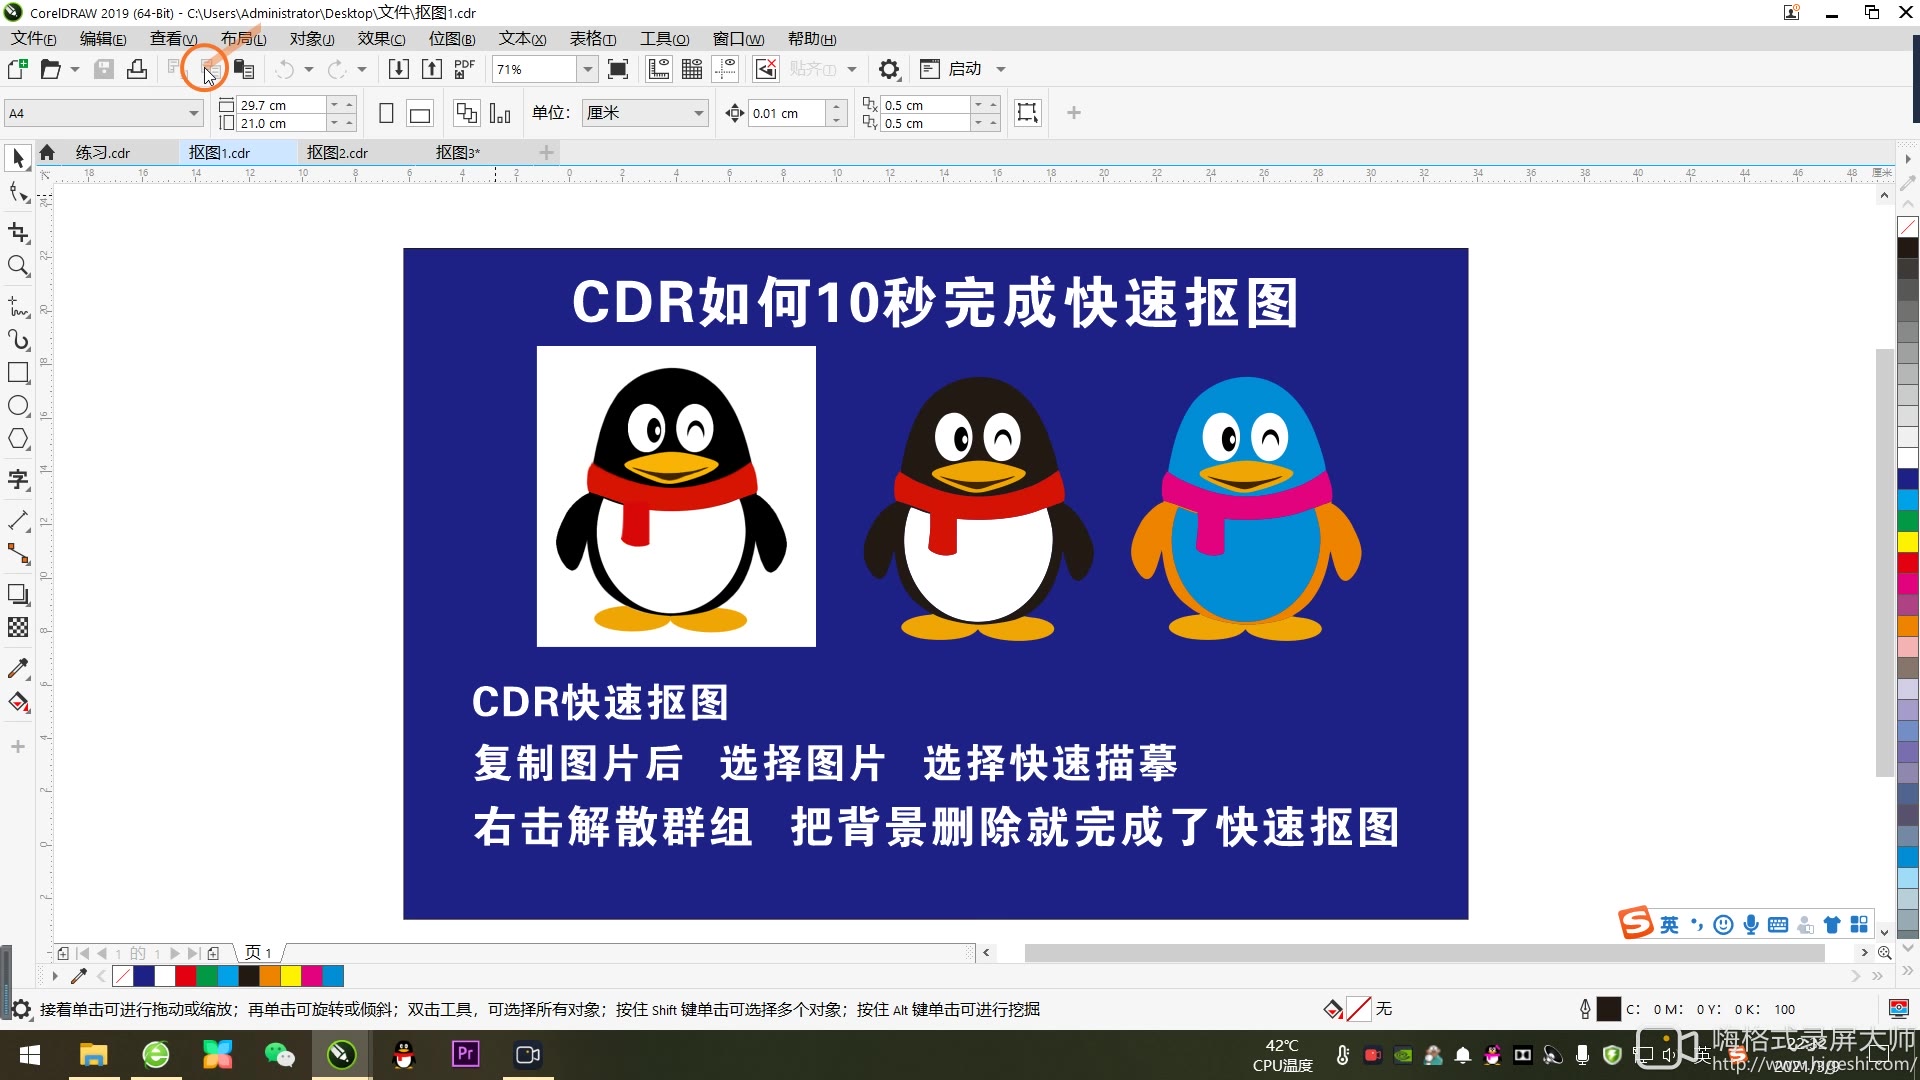Screen dimensions: 1920x1080
Task: Open the zoom level 71% dropdown
Action: click(x=588, y=69)
